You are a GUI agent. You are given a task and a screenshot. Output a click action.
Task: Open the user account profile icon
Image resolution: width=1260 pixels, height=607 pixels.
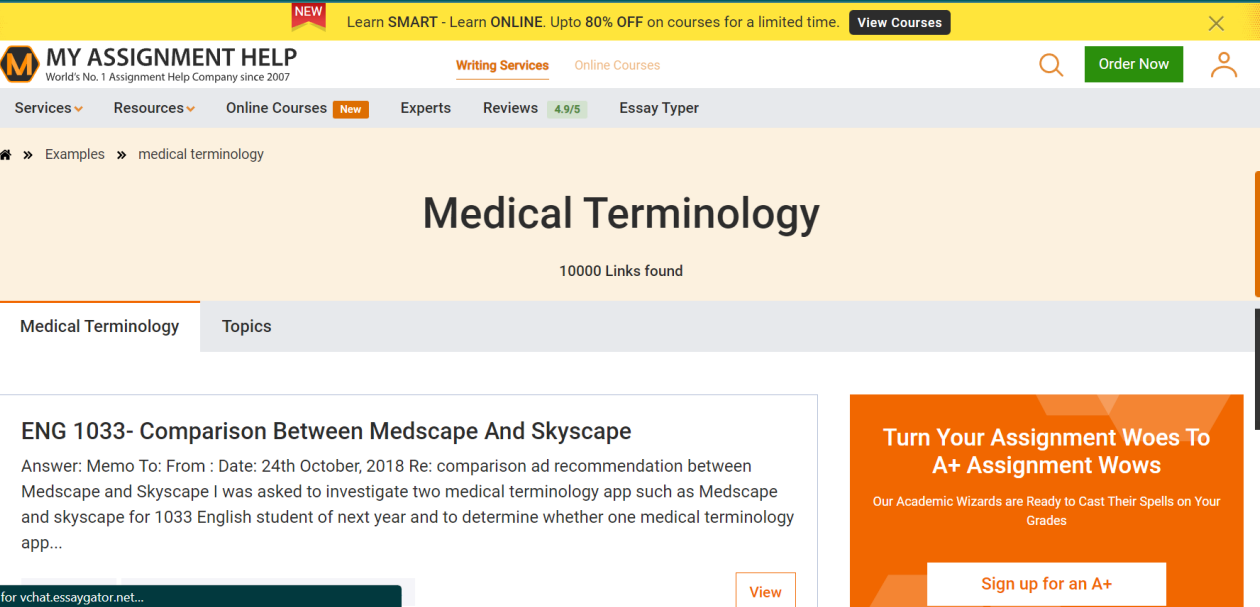[x=1224, y=65]
